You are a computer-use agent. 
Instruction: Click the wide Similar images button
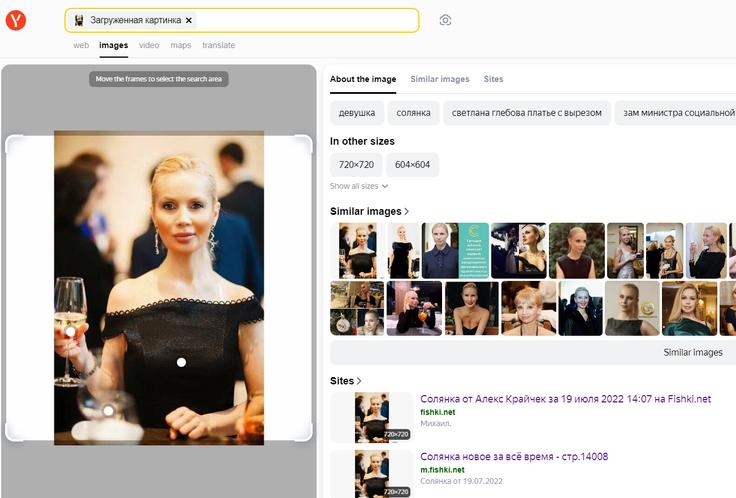click(x=533, y=352)
